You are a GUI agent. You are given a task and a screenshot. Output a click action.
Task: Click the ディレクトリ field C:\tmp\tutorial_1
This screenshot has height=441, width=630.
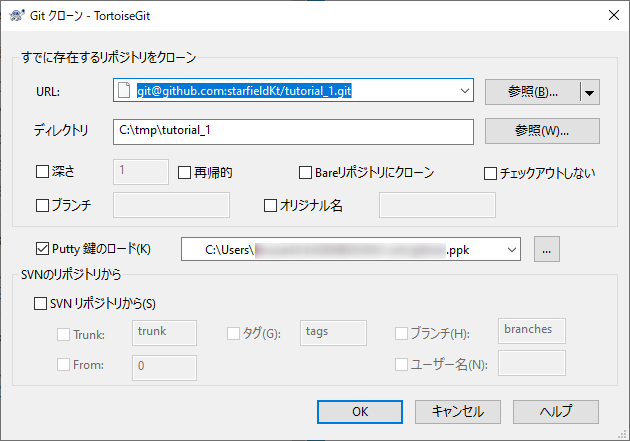pyautogui.click(x=293, y=132)
